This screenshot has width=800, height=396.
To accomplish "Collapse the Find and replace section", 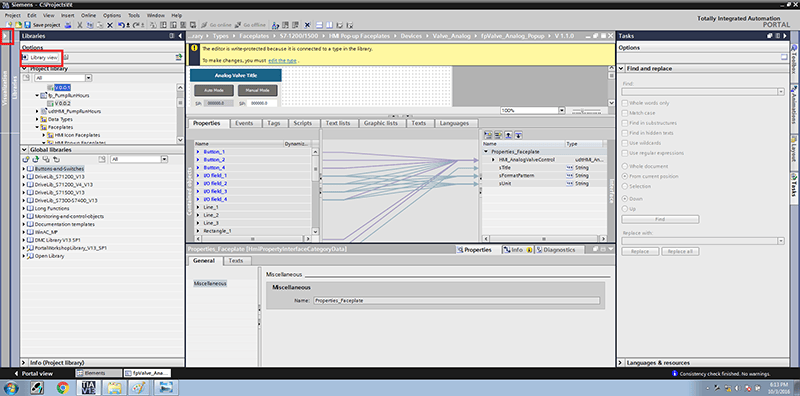I will (621, 68).
